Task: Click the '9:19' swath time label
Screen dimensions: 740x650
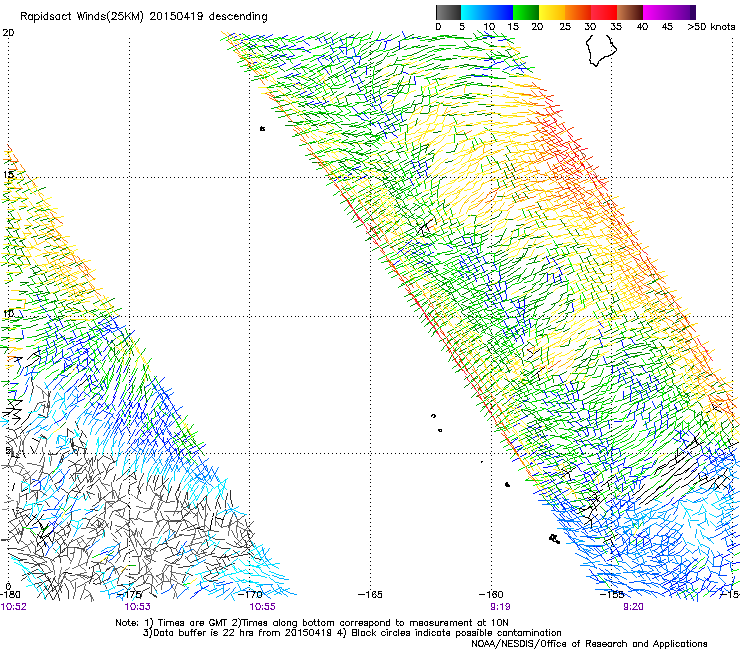Action: pyautogui.click(x=500, y=607)
